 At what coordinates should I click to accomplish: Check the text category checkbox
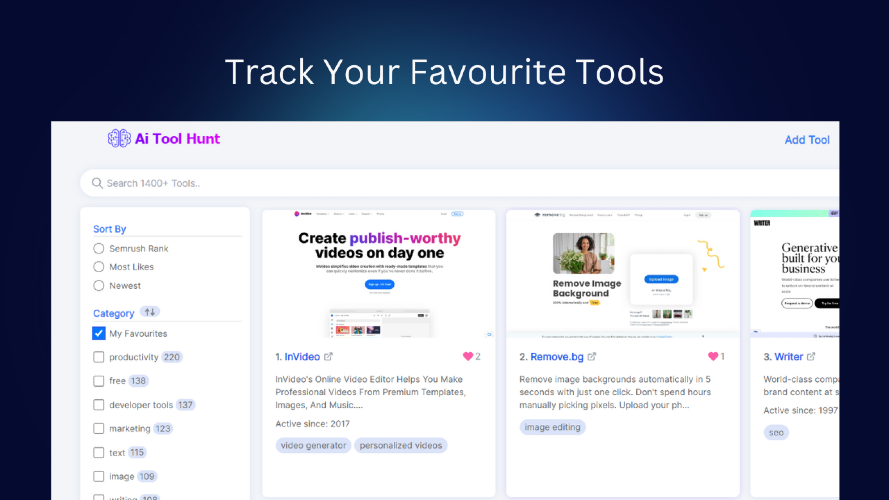(99, 452)
